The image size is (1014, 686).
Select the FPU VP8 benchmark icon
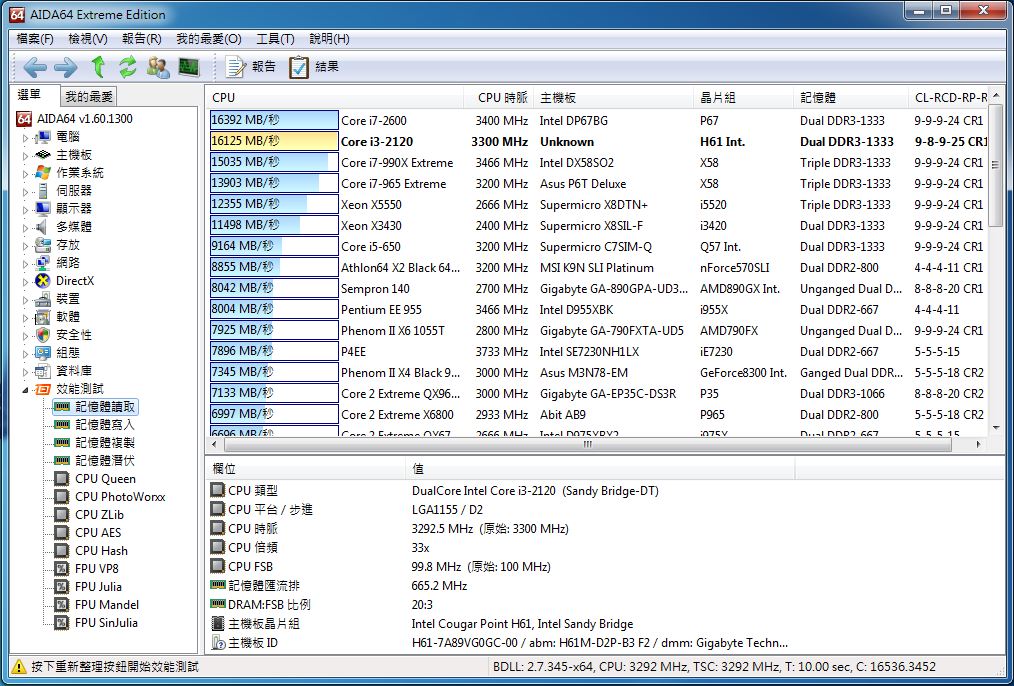click(61, 569)
